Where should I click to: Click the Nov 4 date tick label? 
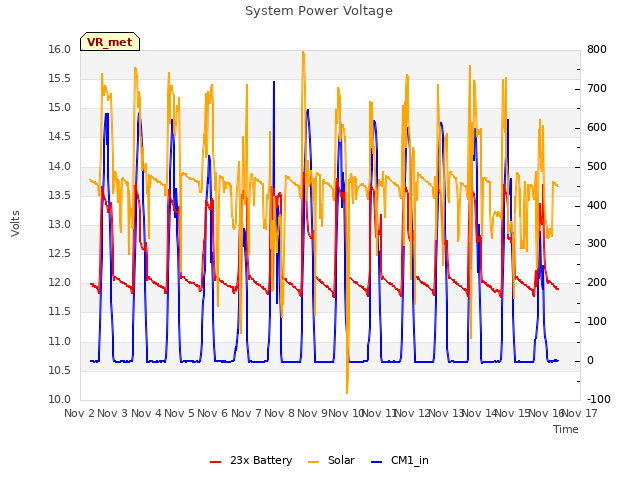click(146, 413)
